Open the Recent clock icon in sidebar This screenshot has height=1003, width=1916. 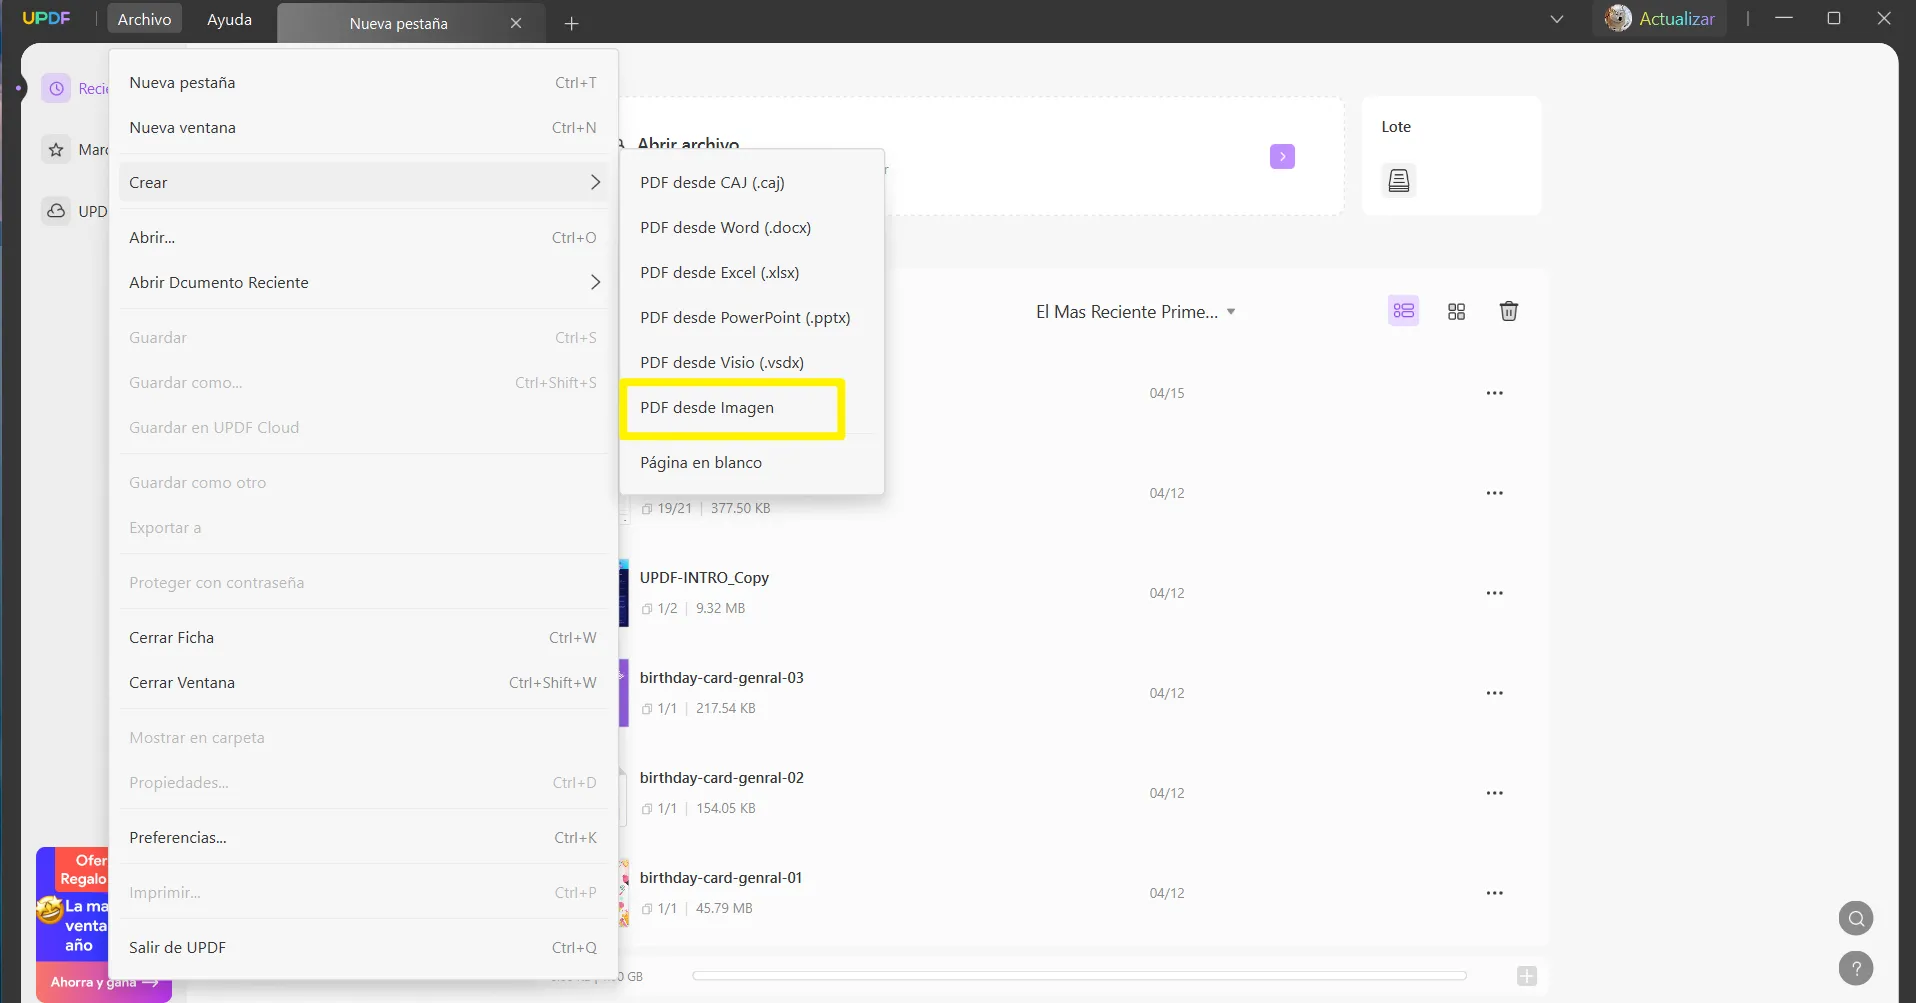tap(57, 88)
